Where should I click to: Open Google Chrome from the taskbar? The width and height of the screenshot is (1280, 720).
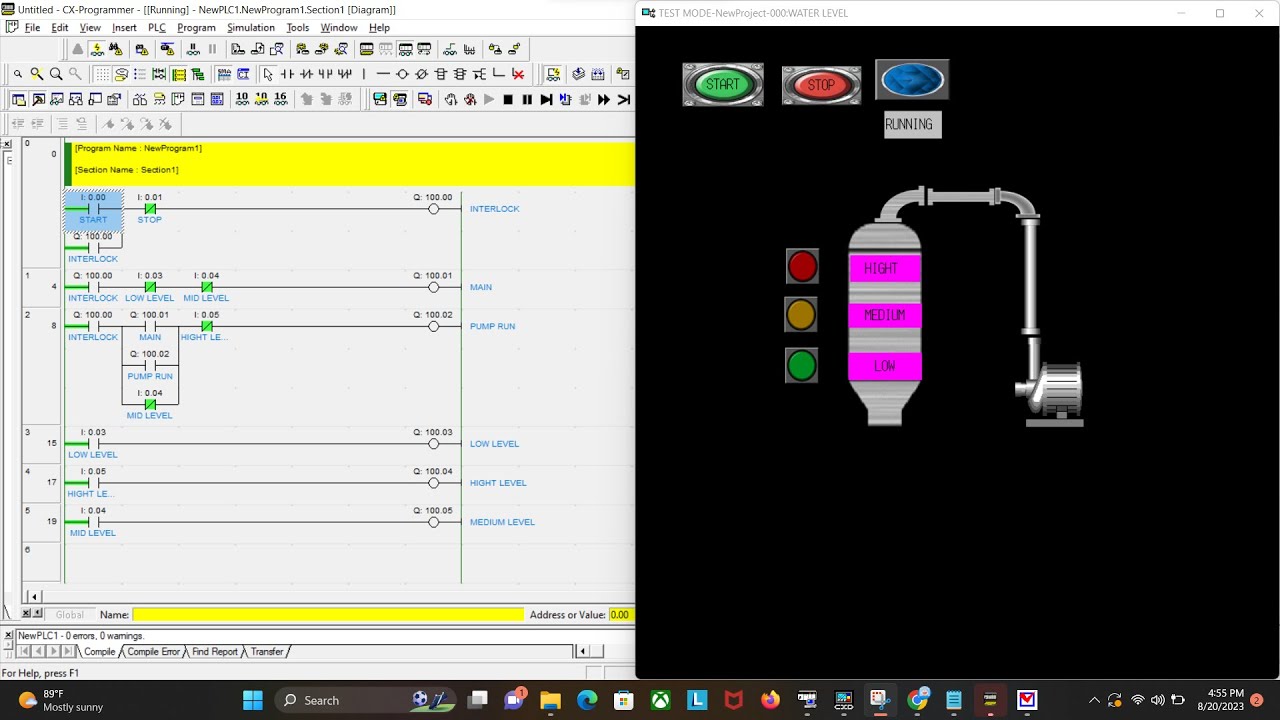coord(917,700)
